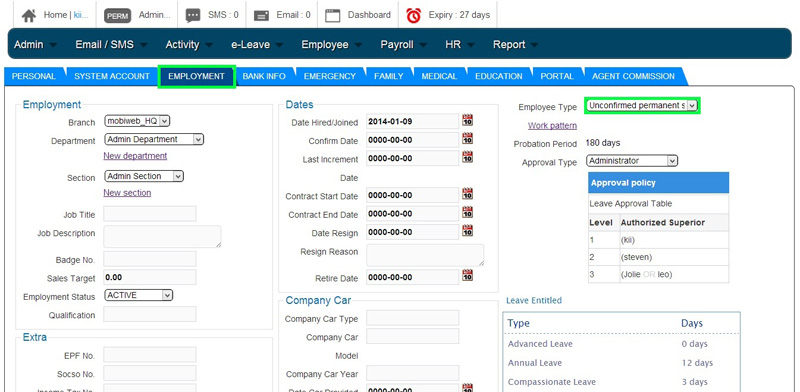Click the Date Hired/Joined date field
Screen dimensions: 800x392
tap(413, 121)
